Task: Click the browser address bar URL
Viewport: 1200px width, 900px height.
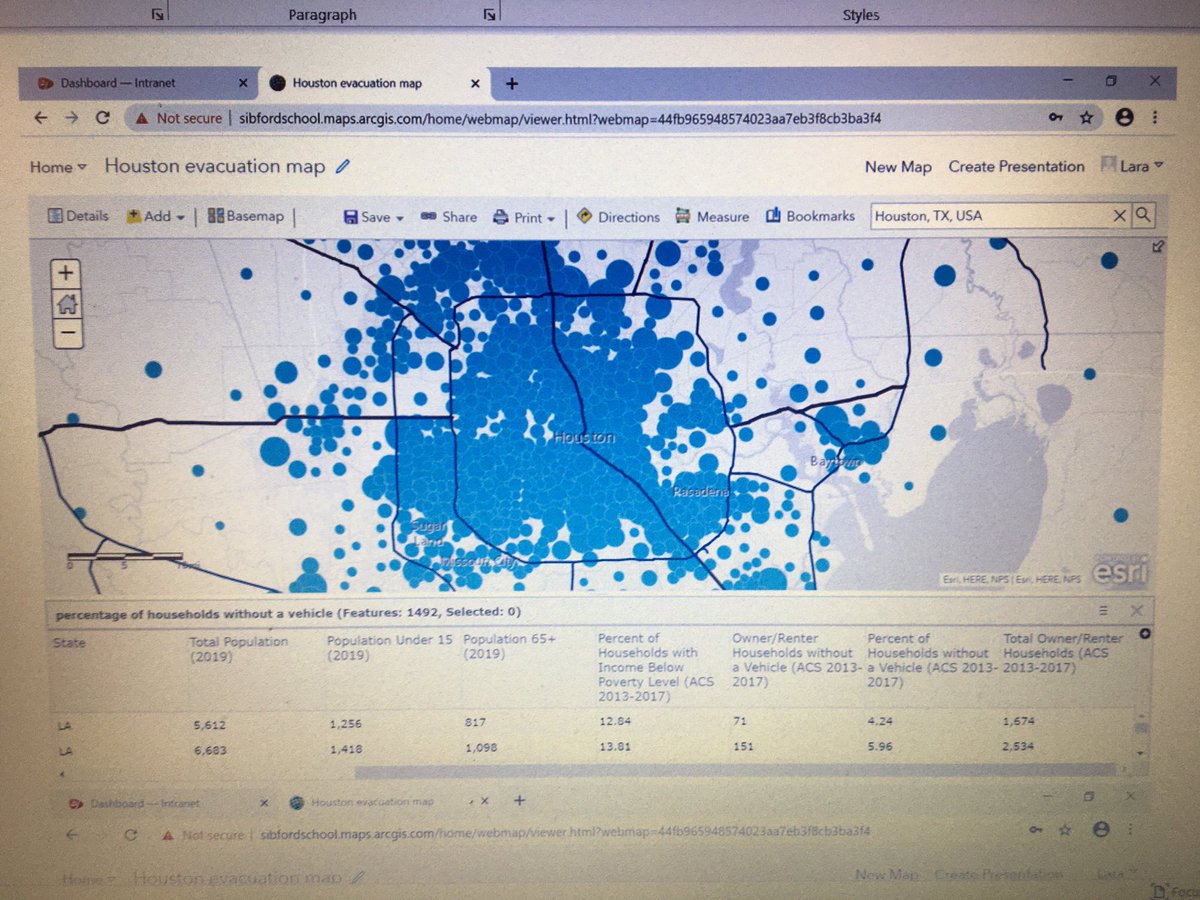Action: point(560,118)
